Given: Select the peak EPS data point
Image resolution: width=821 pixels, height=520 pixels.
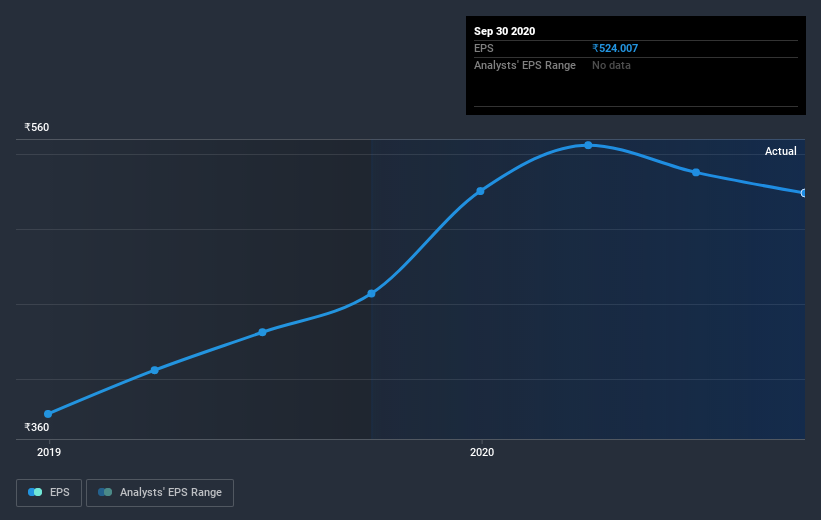Looking at the screenshot, I should [589, 145].
